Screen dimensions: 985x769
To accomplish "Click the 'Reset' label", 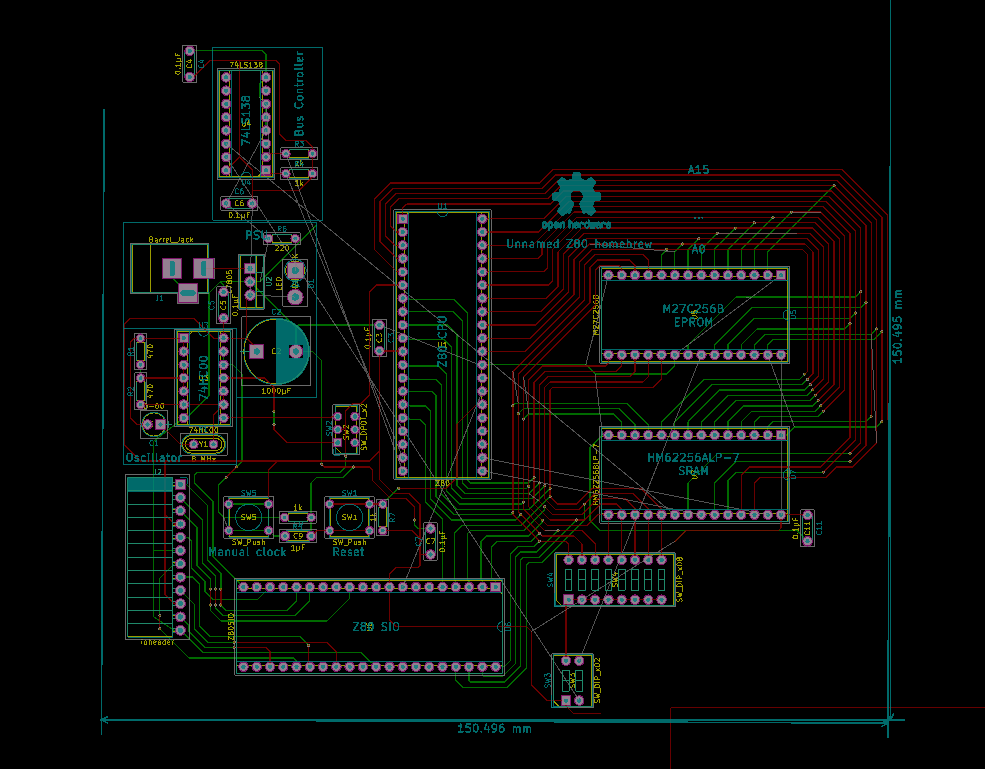I will (348, 552).
